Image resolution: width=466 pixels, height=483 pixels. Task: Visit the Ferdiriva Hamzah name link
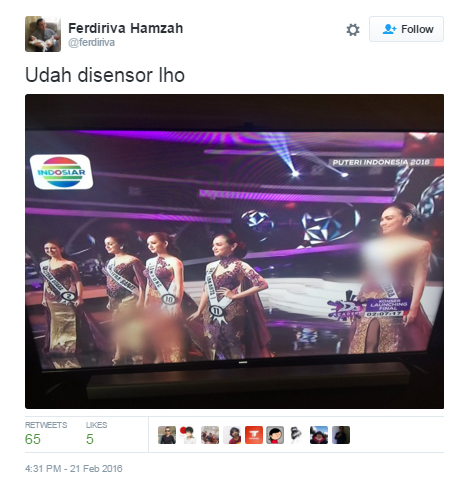coord(126,28)
